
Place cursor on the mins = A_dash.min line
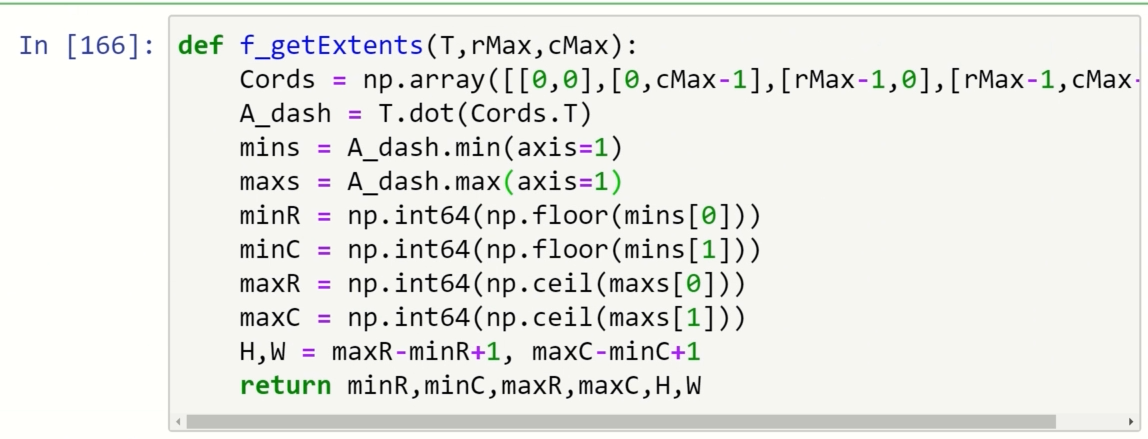click(x=430, y=148)
